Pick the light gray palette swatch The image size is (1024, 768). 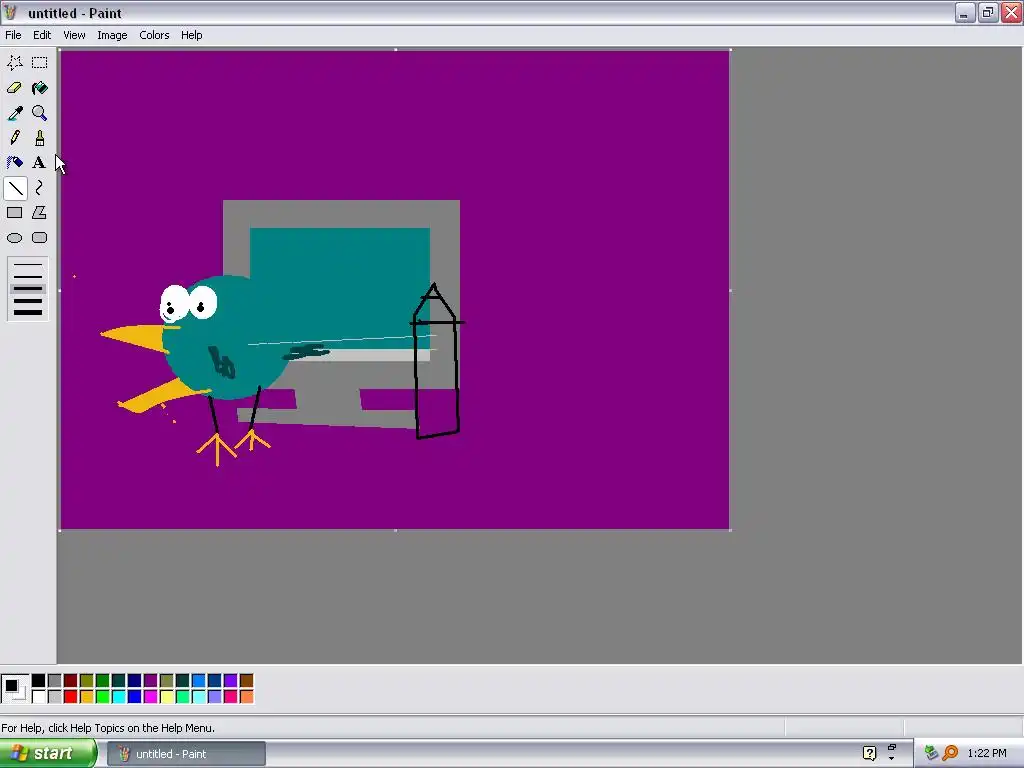pos(55,697)
